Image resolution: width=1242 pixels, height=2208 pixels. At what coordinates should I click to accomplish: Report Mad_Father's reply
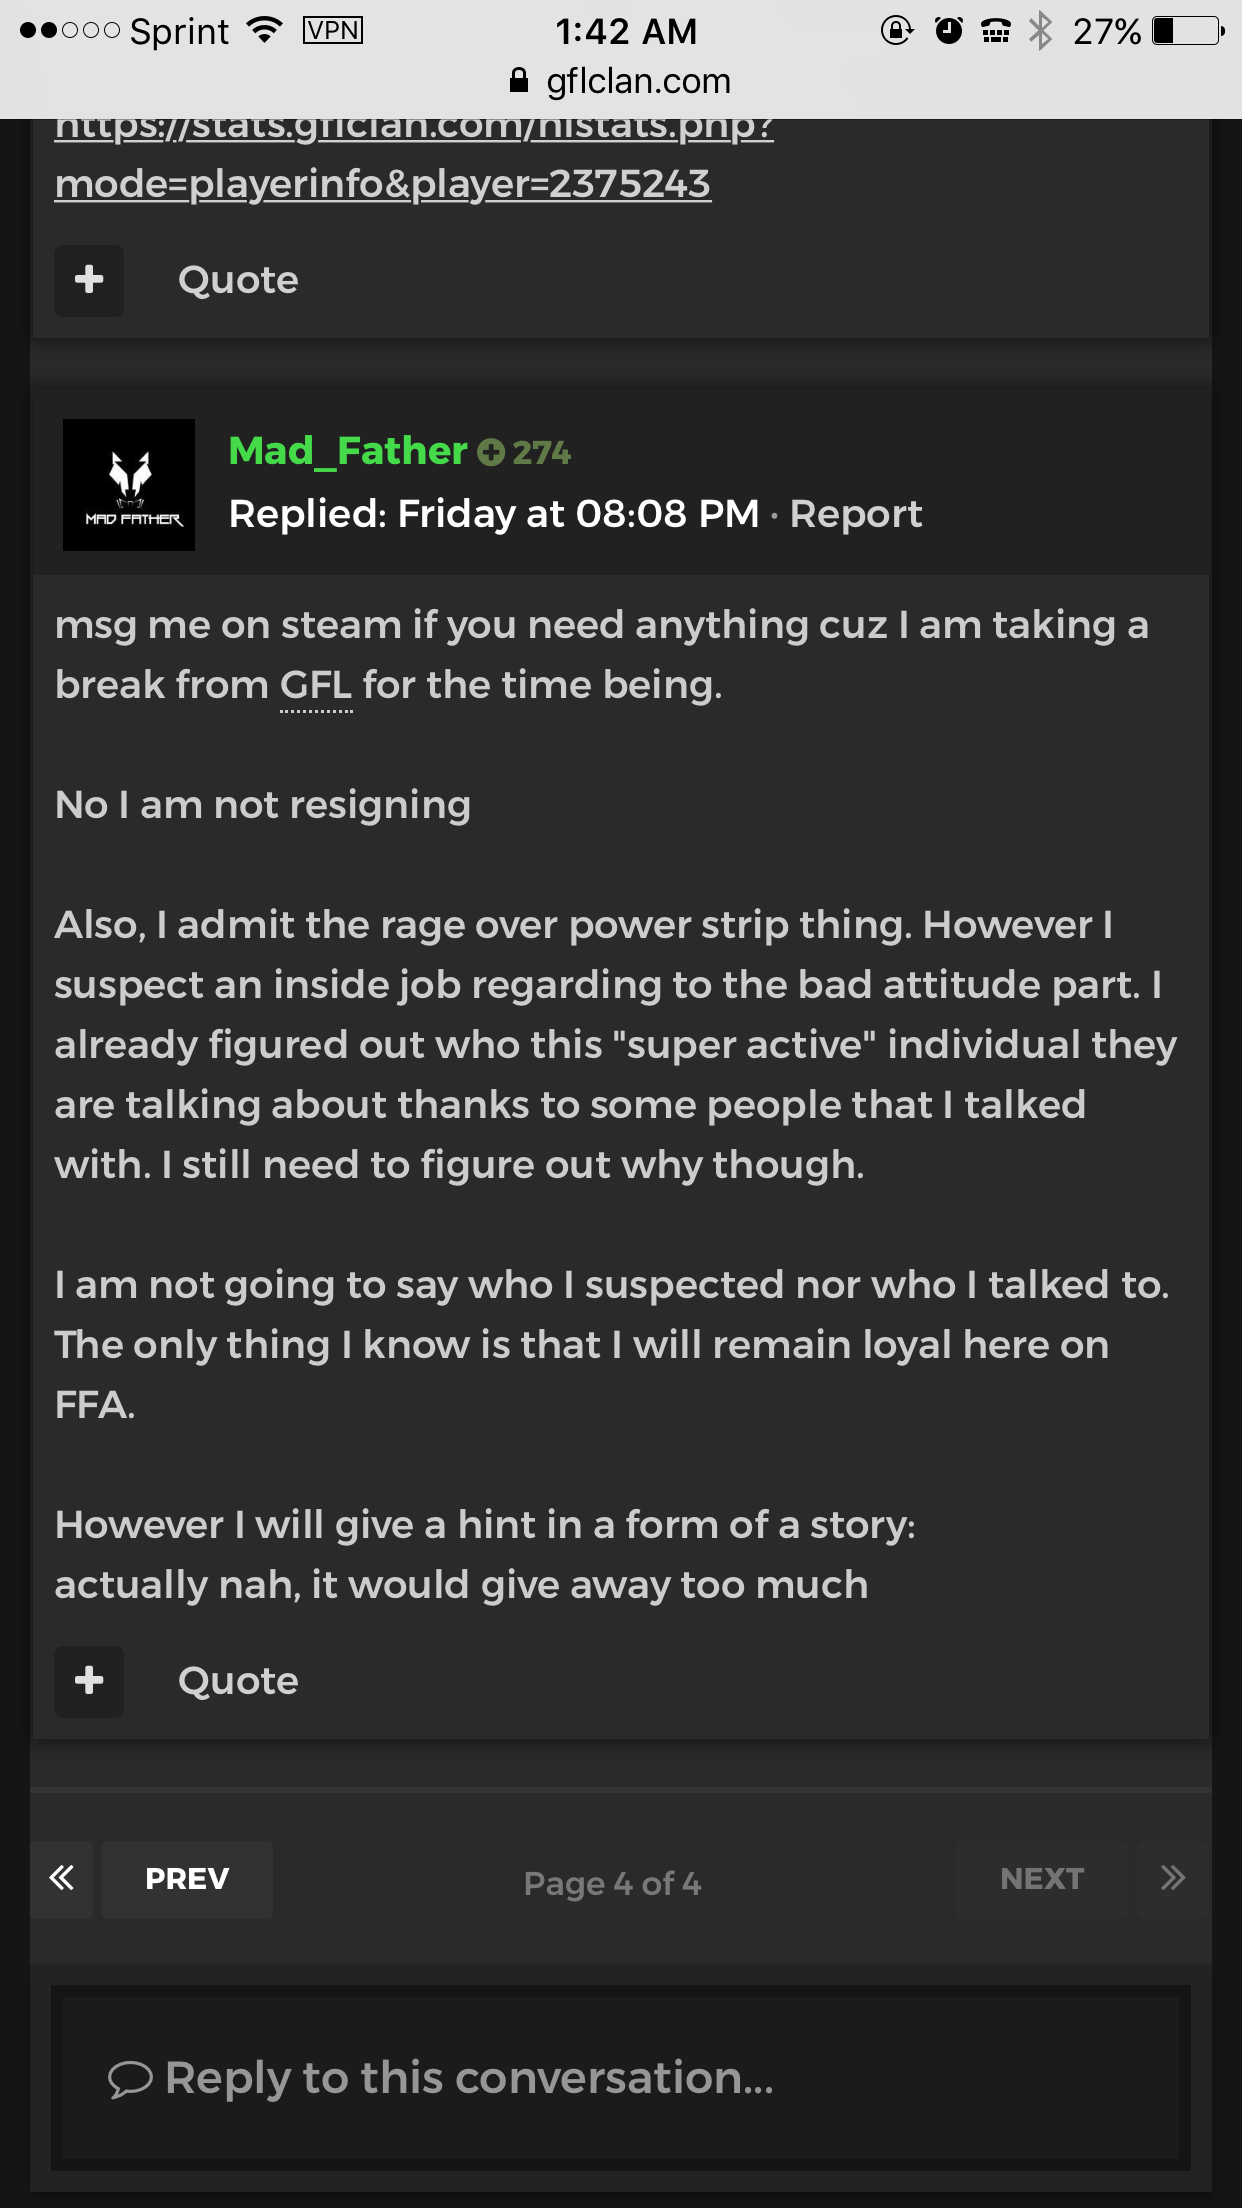click(x=855, y=514)
